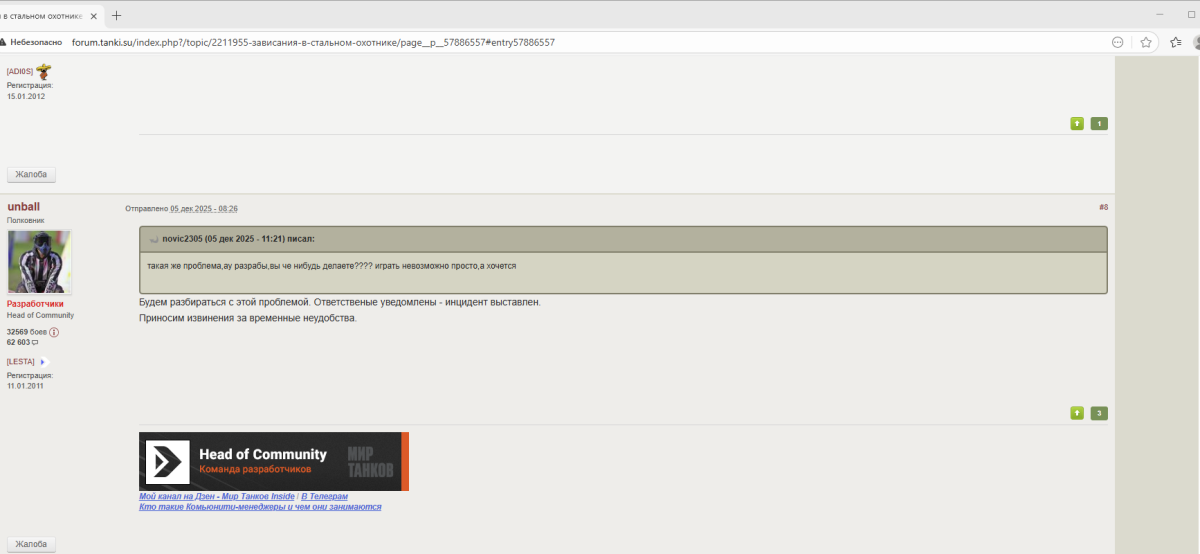Report unball's post via bottom Жалоба button

pyautogui.click(x=31, y=544)
